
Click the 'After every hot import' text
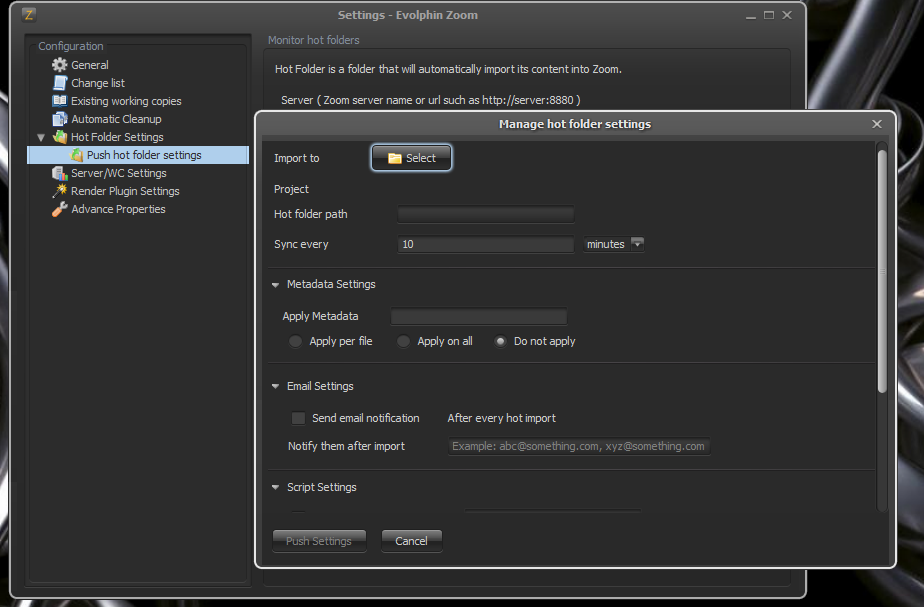coord(501,418)
